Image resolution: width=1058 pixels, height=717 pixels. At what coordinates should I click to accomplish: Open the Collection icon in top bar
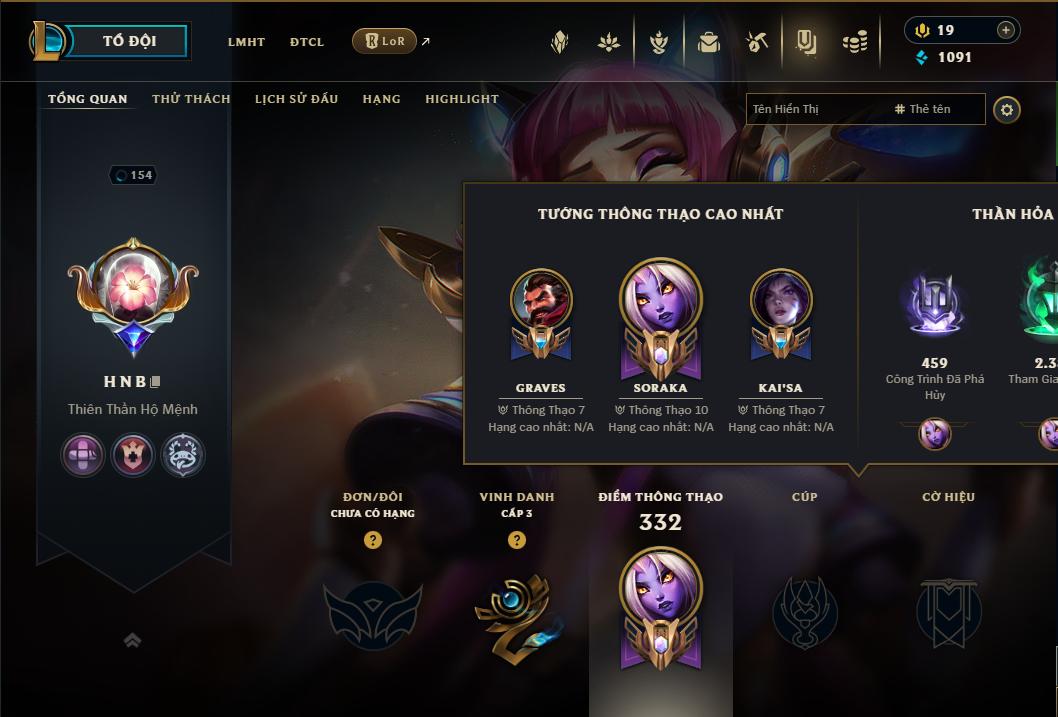click(x=559, y=42)
